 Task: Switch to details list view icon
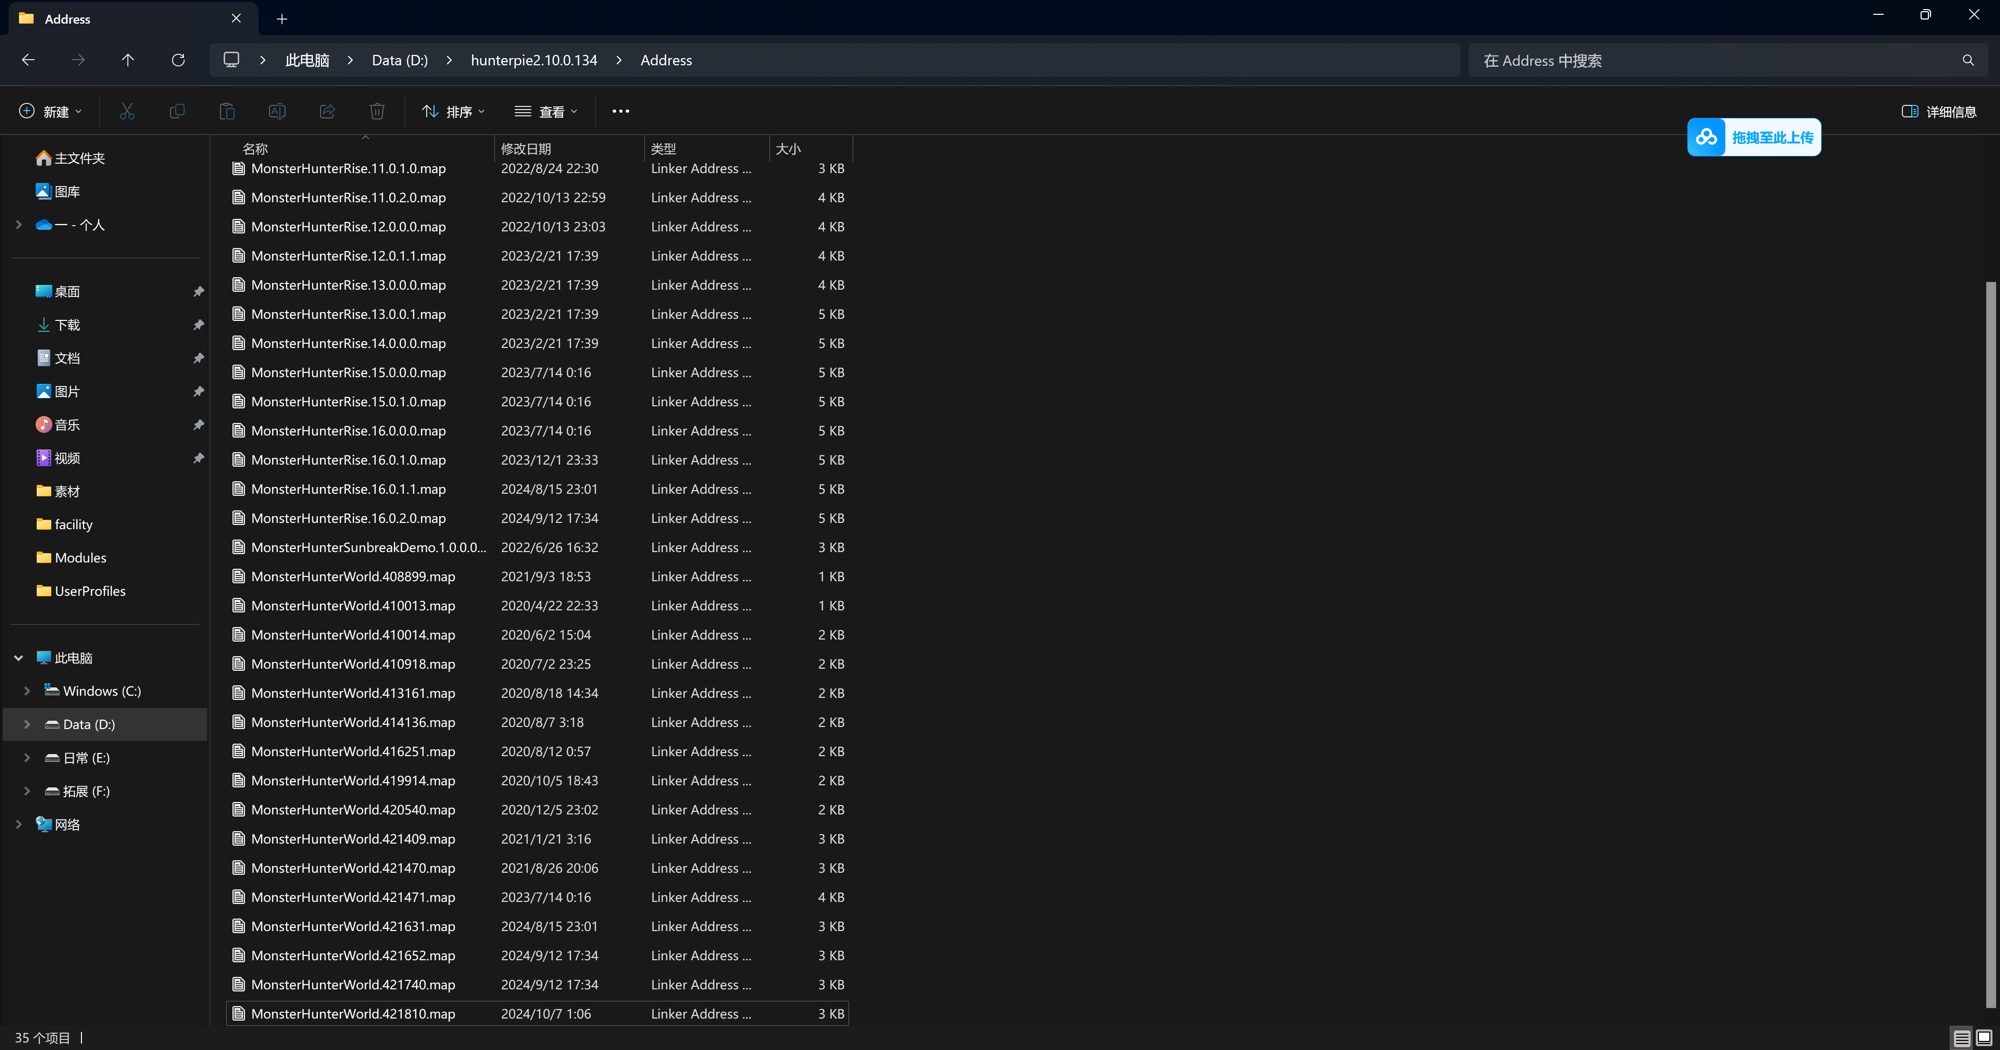pyautogui.click(x=1962, y=1038)
